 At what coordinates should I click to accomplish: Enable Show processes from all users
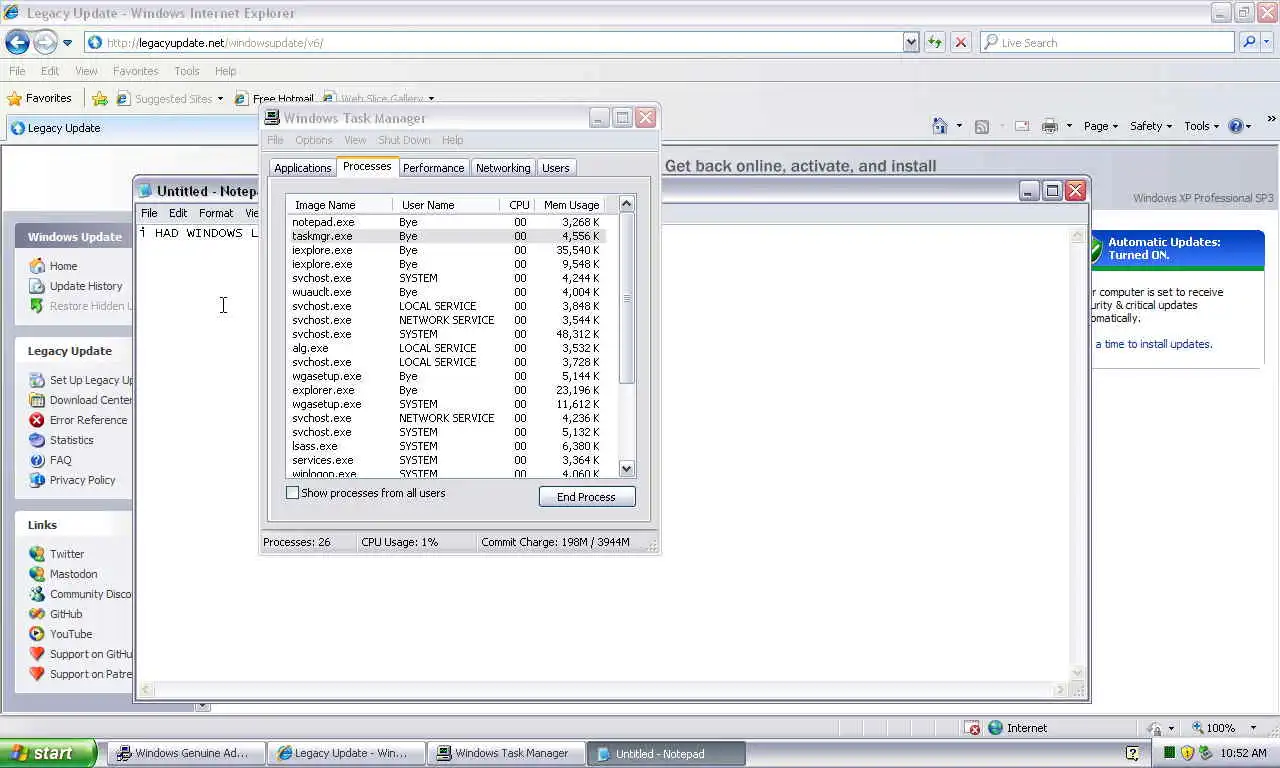293,493
